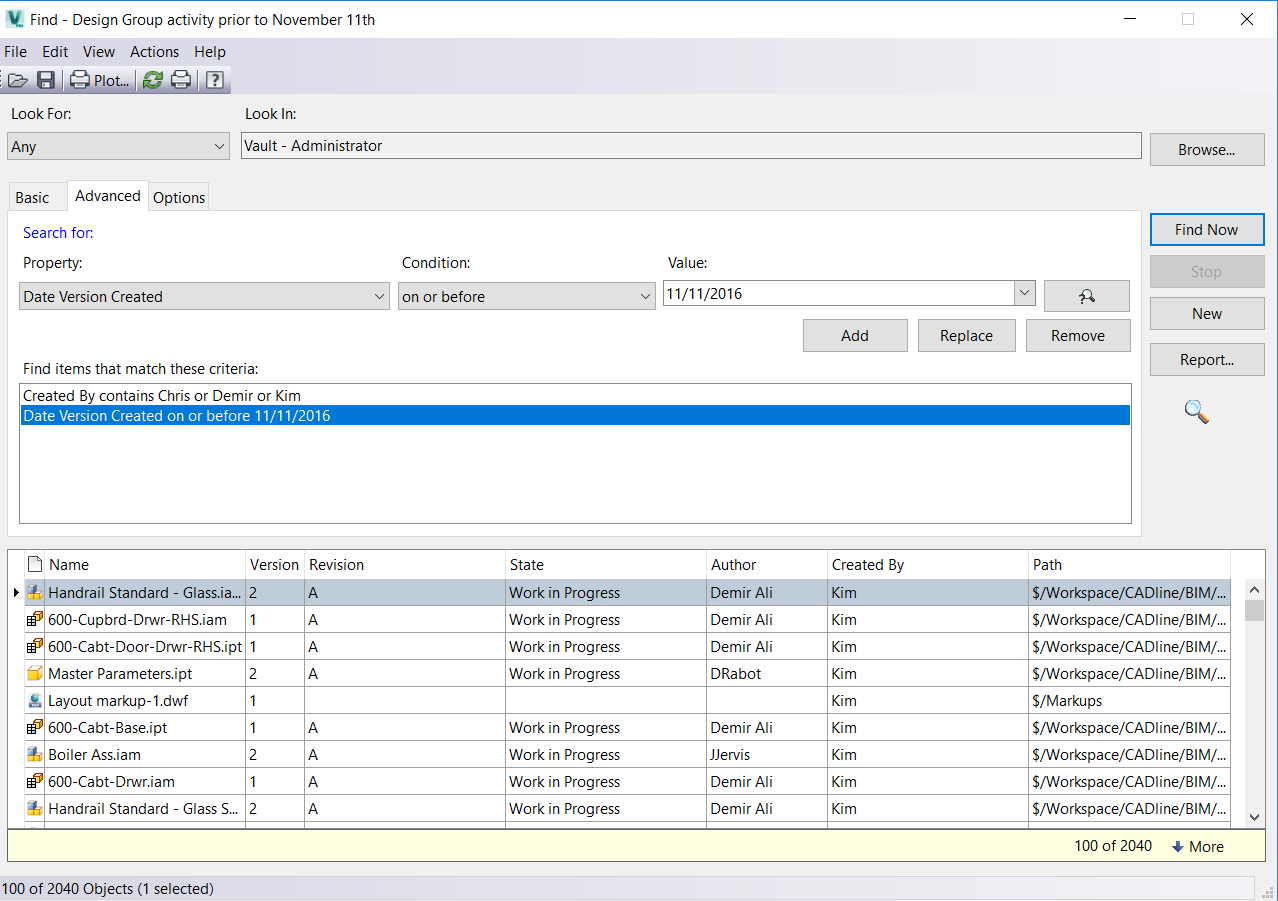Click the results scrollbar up arrow
Screen dimensions: 1278x901
pyautogui.click(x=1254, y=589)
